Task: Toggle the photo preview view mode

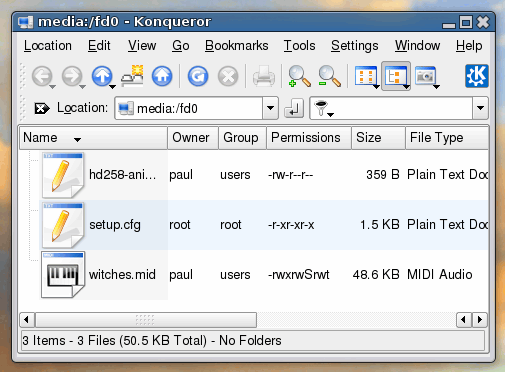Action: click(x=426, y=76)
